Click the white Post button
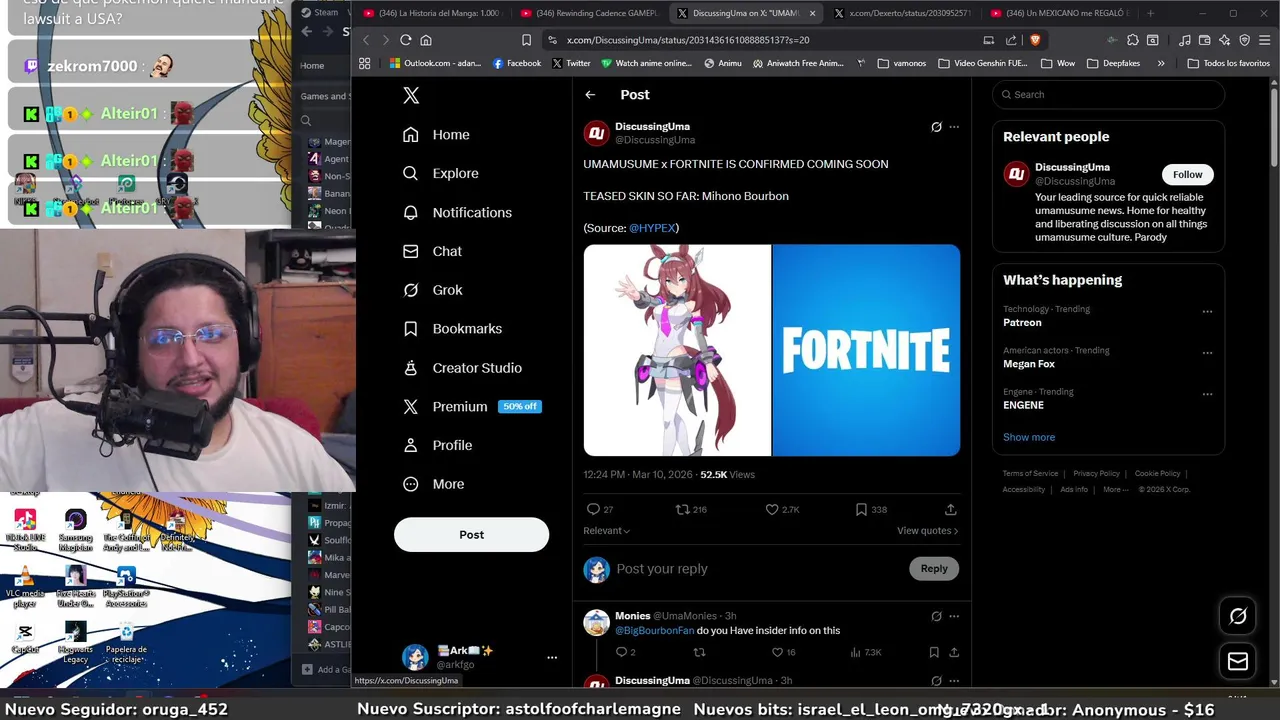Screen dimensions: 1280x720 (x=471, y=535)
